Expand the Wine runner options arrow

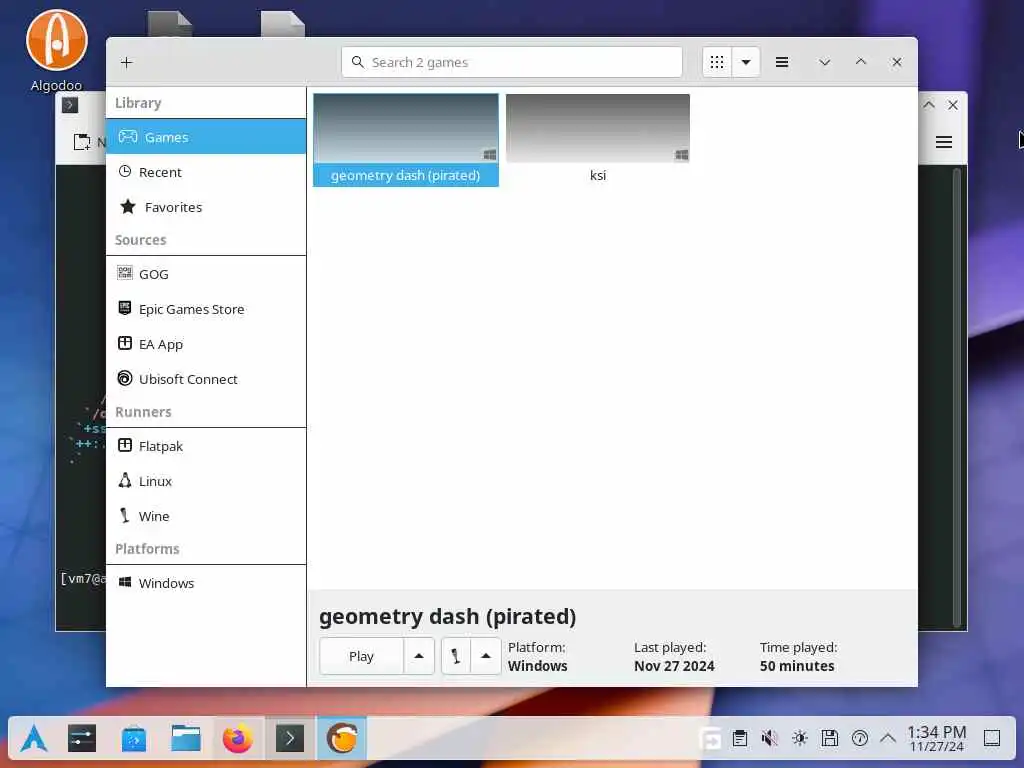click(485, 656)
